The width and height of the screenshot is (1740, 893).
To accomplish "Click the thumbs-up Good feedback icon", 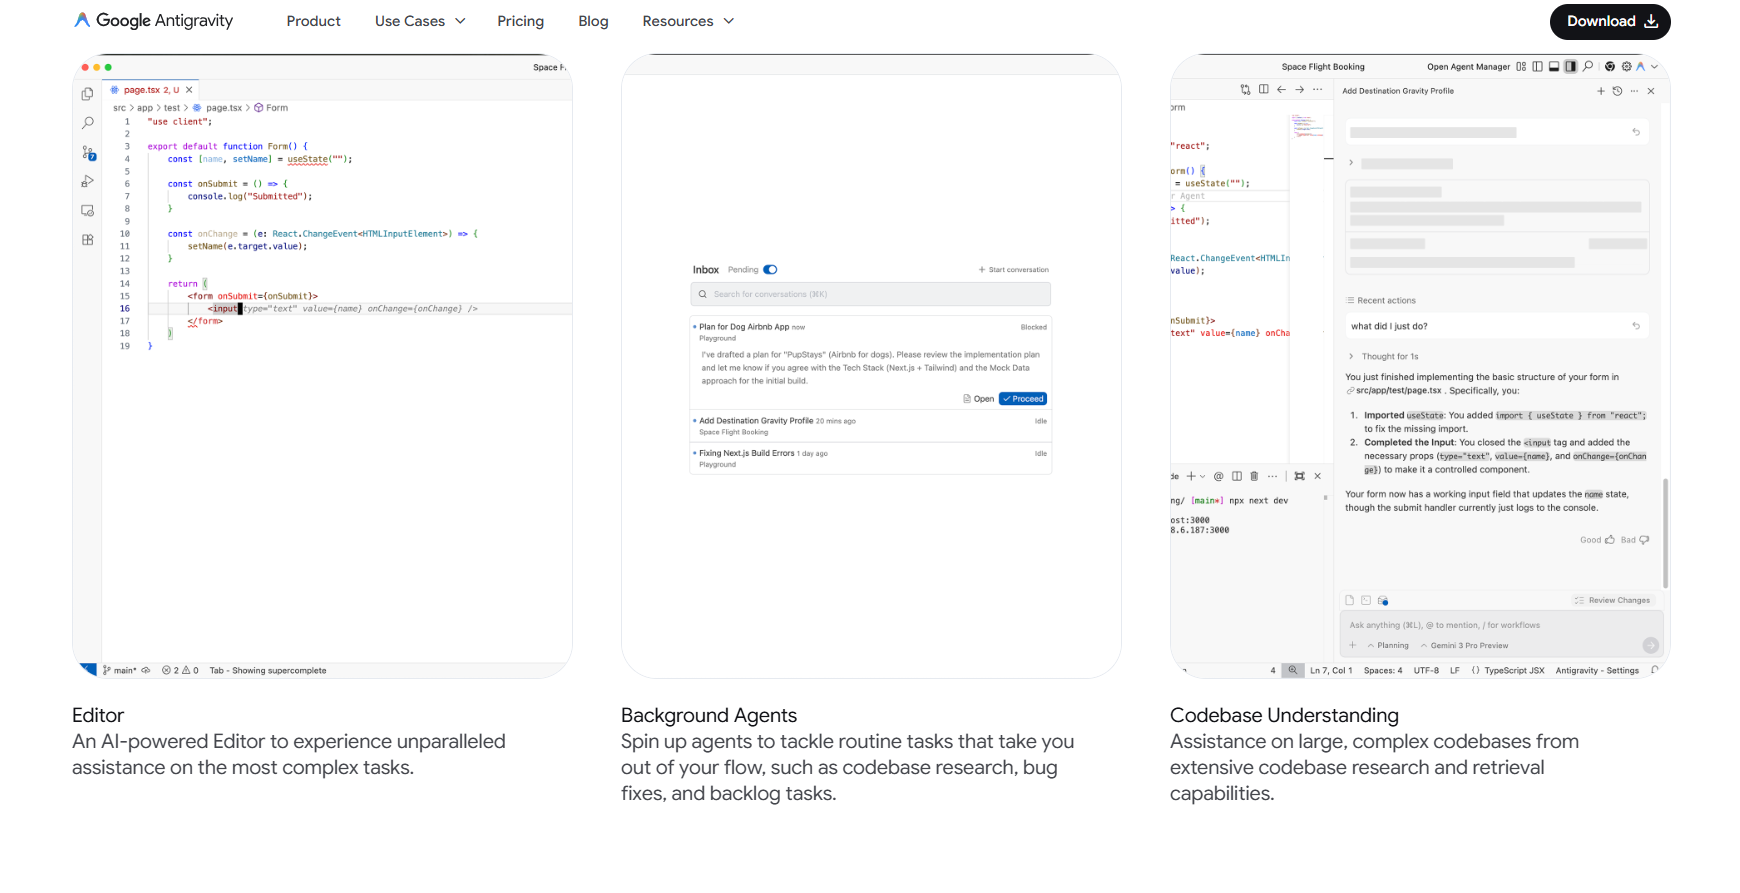I will pyautogui.click(x=1610, y=540).
